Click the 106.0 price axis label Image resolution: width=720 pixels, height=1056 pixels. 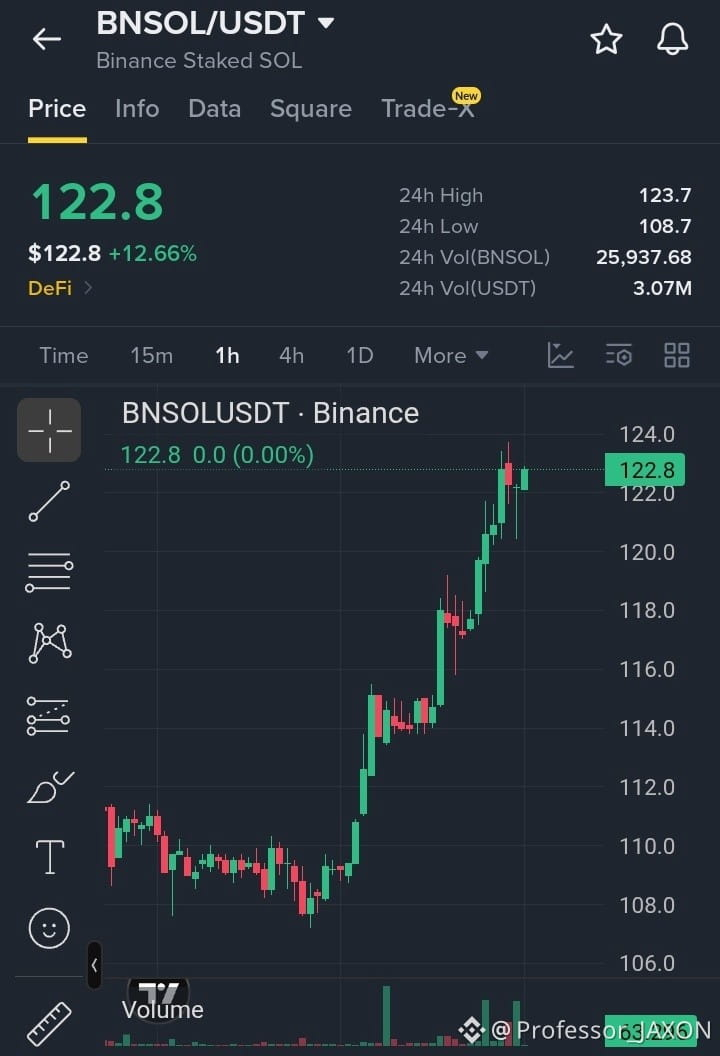pyautogui.click(x=647, y=963)
